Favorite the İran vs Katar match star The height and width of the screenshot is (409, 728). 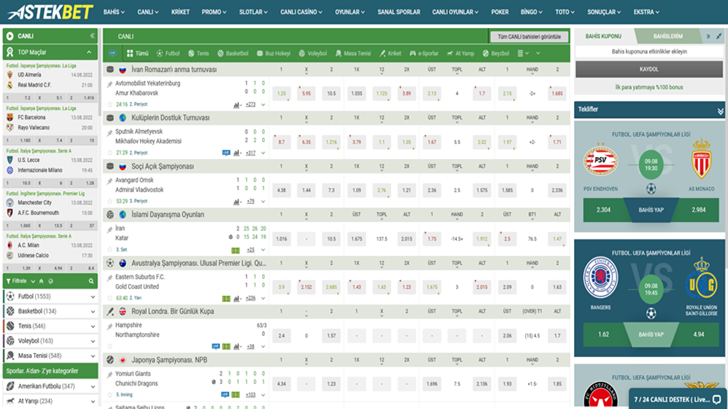(x=110, y=249)
